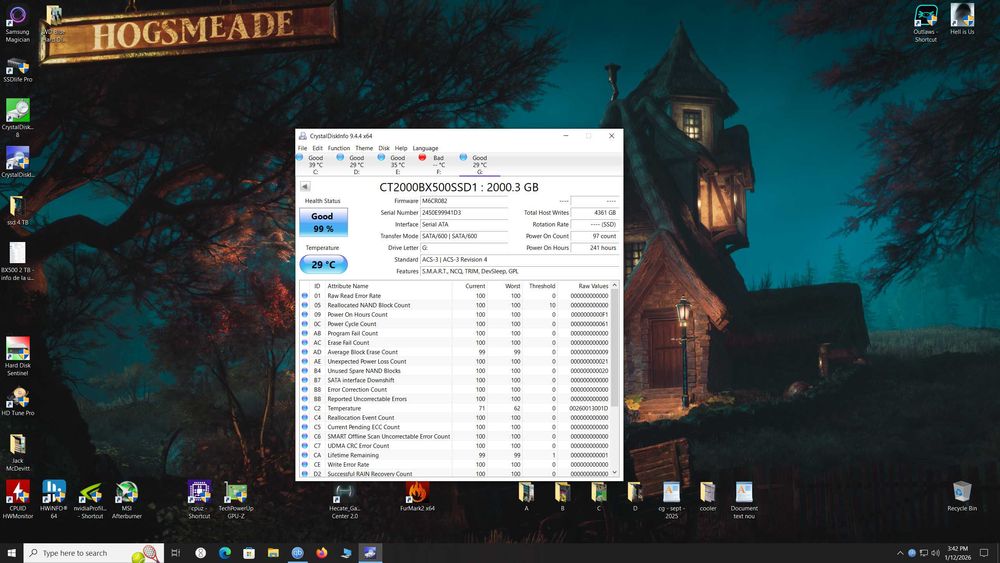Open the Help menu in CrystalDiskInfo
The height and width of the screenshot is (563, 1000).
401,148
